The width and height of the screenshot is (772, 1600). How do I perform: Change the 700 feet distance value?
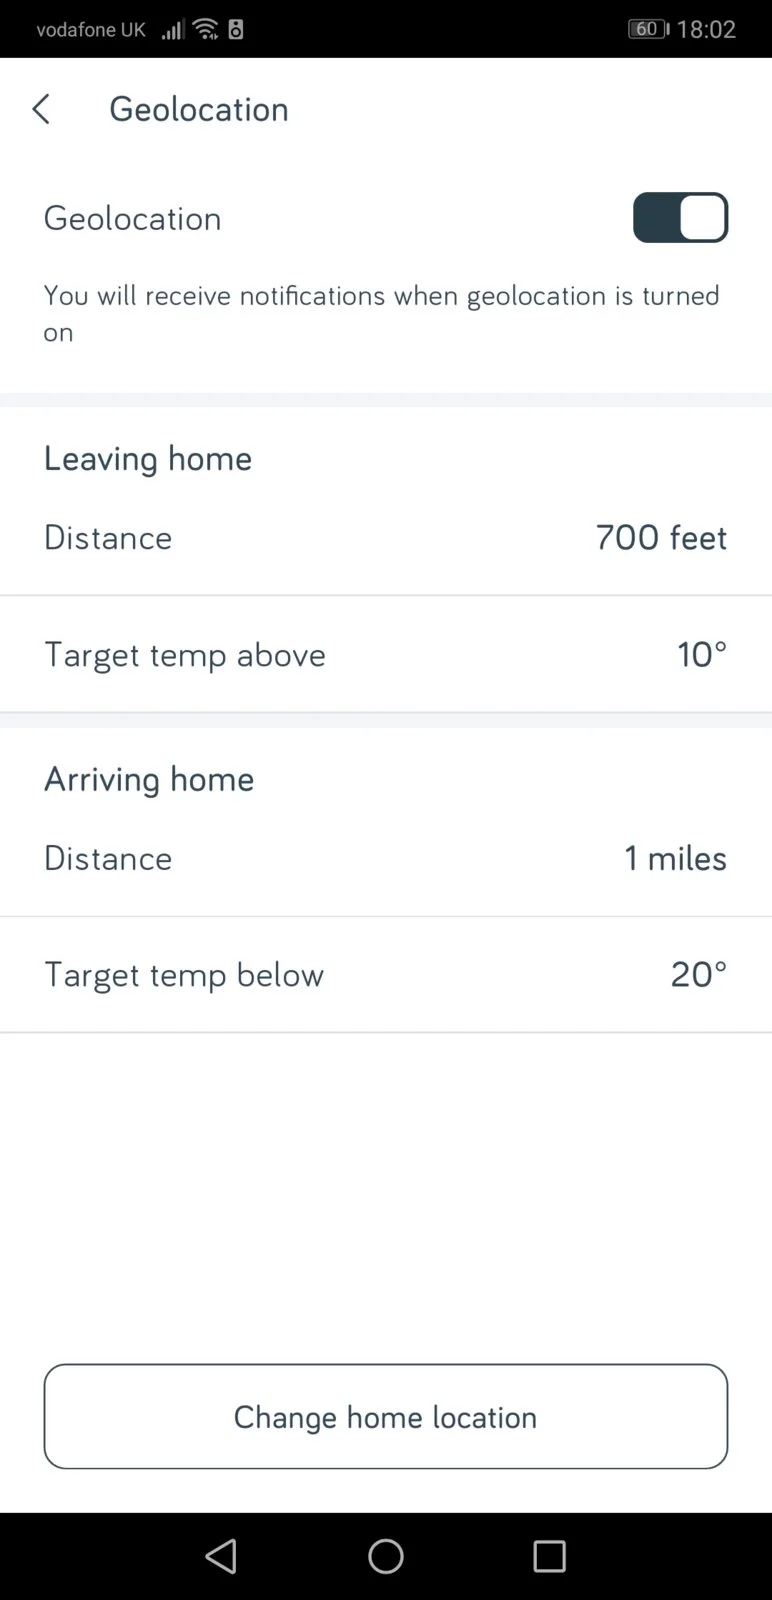661,538
